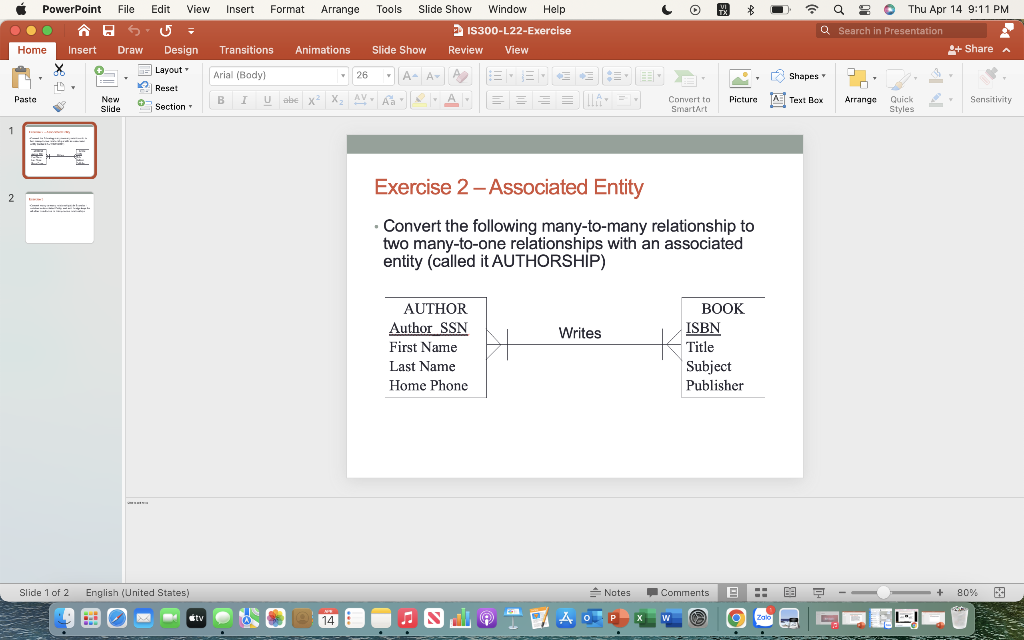Open the Layout dropdown

point(166,70)
